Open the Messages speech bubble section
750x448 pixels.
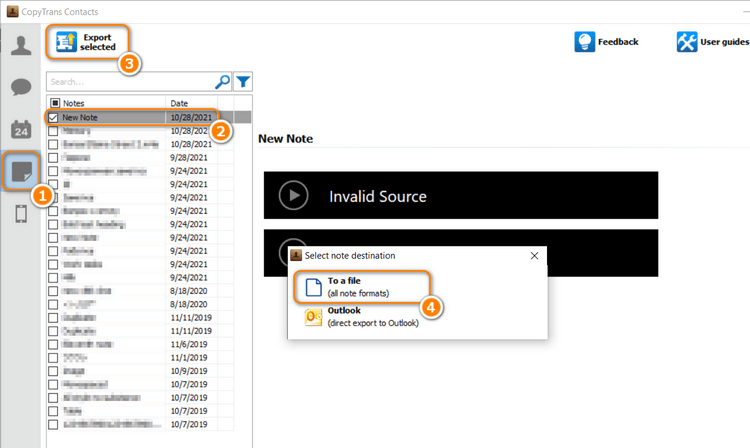point(21,87)
